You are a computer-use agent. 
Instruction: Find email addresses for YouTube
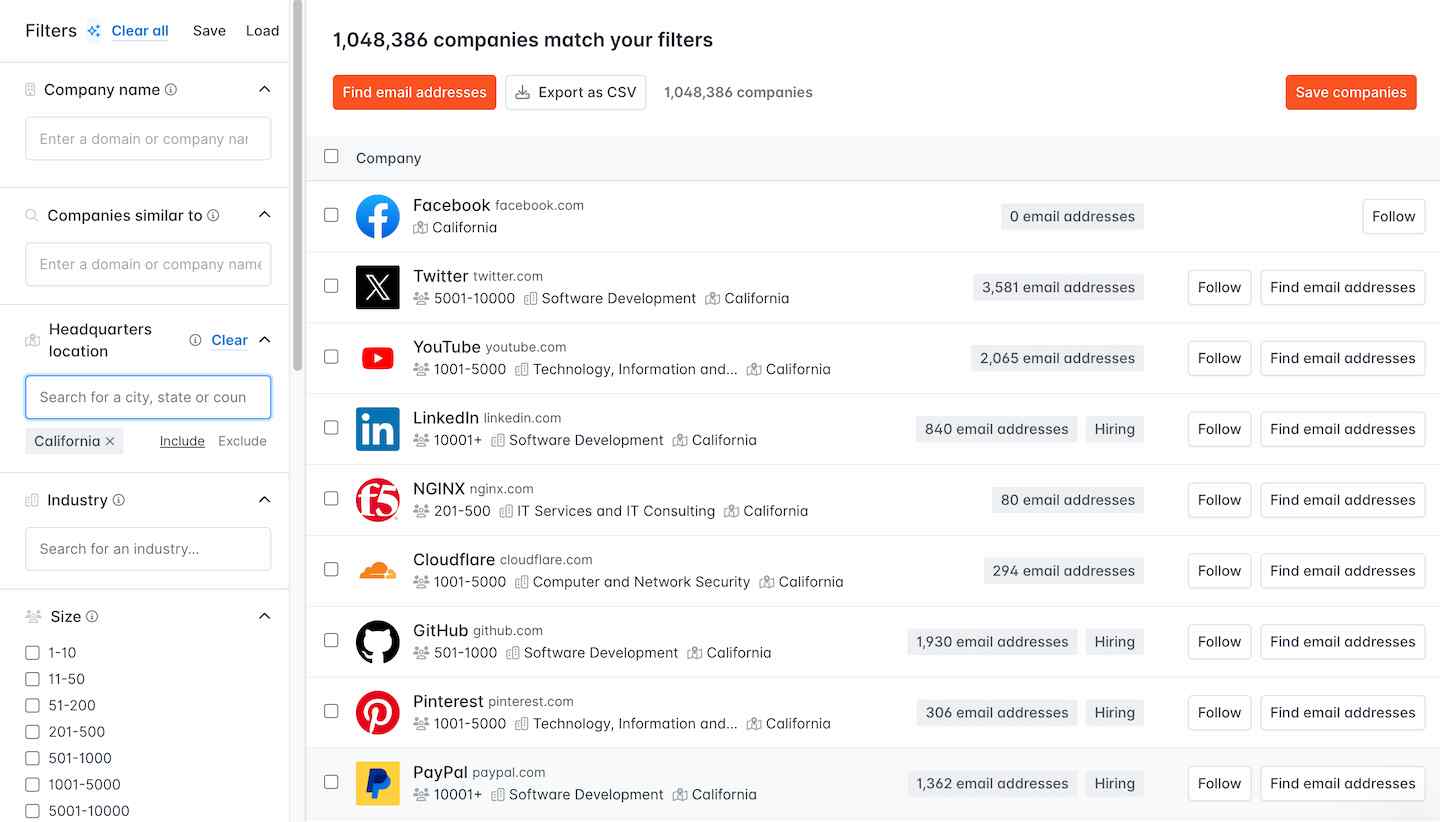pos(1342,358)
